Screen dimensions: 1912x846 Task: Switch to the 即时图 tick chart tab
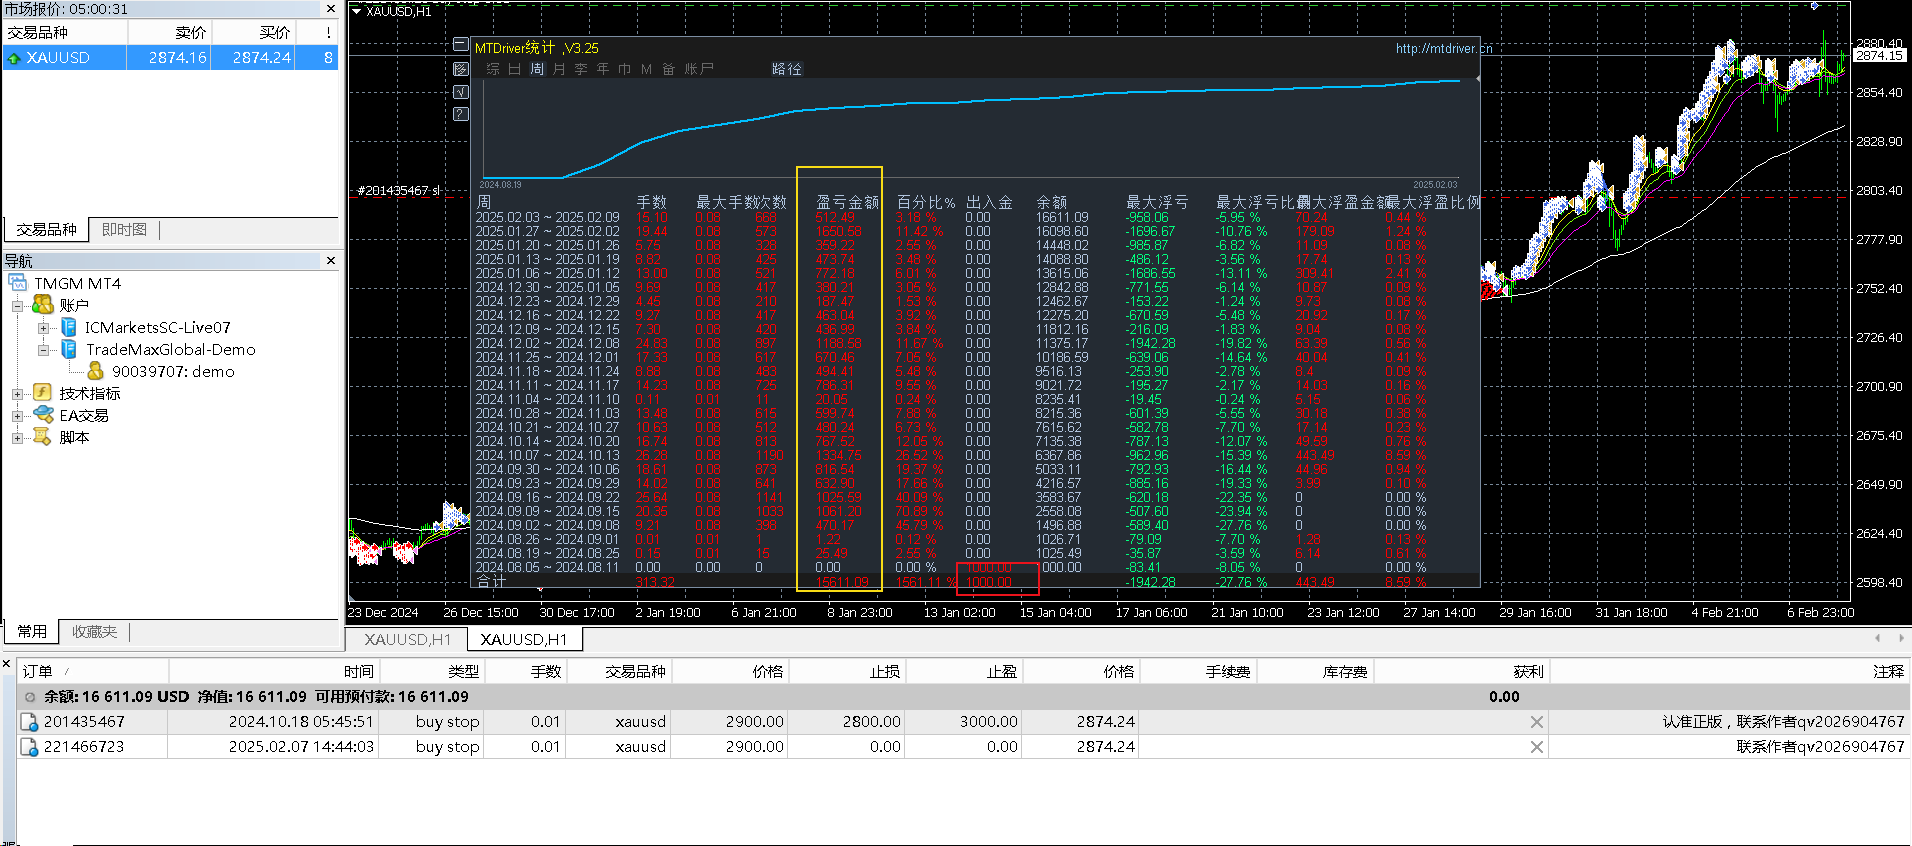pos(124,230)
